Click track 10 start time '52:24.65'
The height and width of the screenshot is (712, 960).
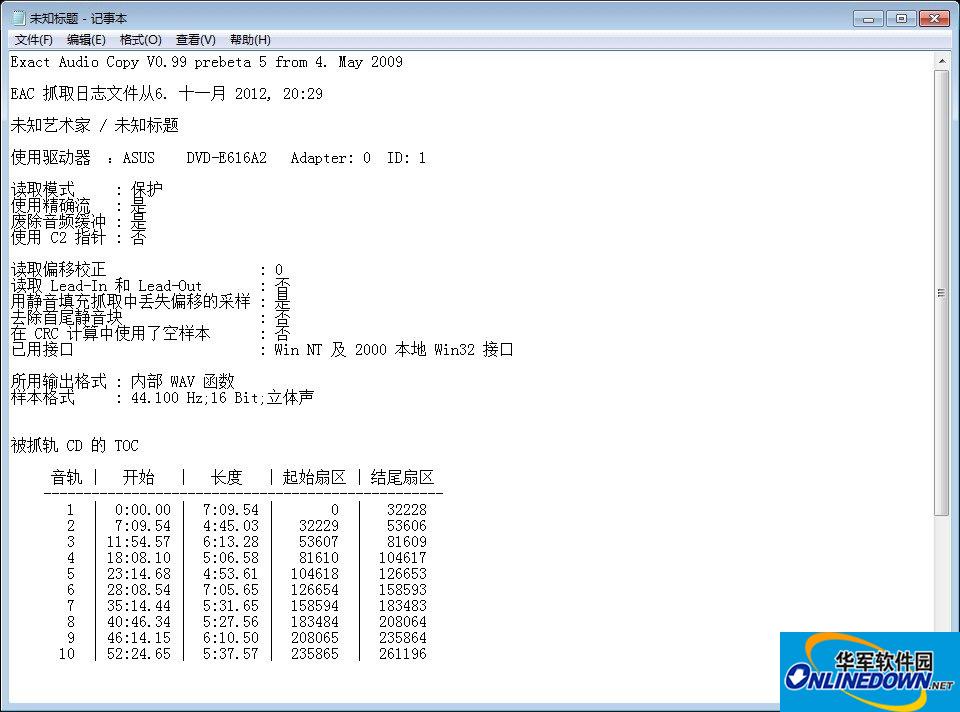138,653
